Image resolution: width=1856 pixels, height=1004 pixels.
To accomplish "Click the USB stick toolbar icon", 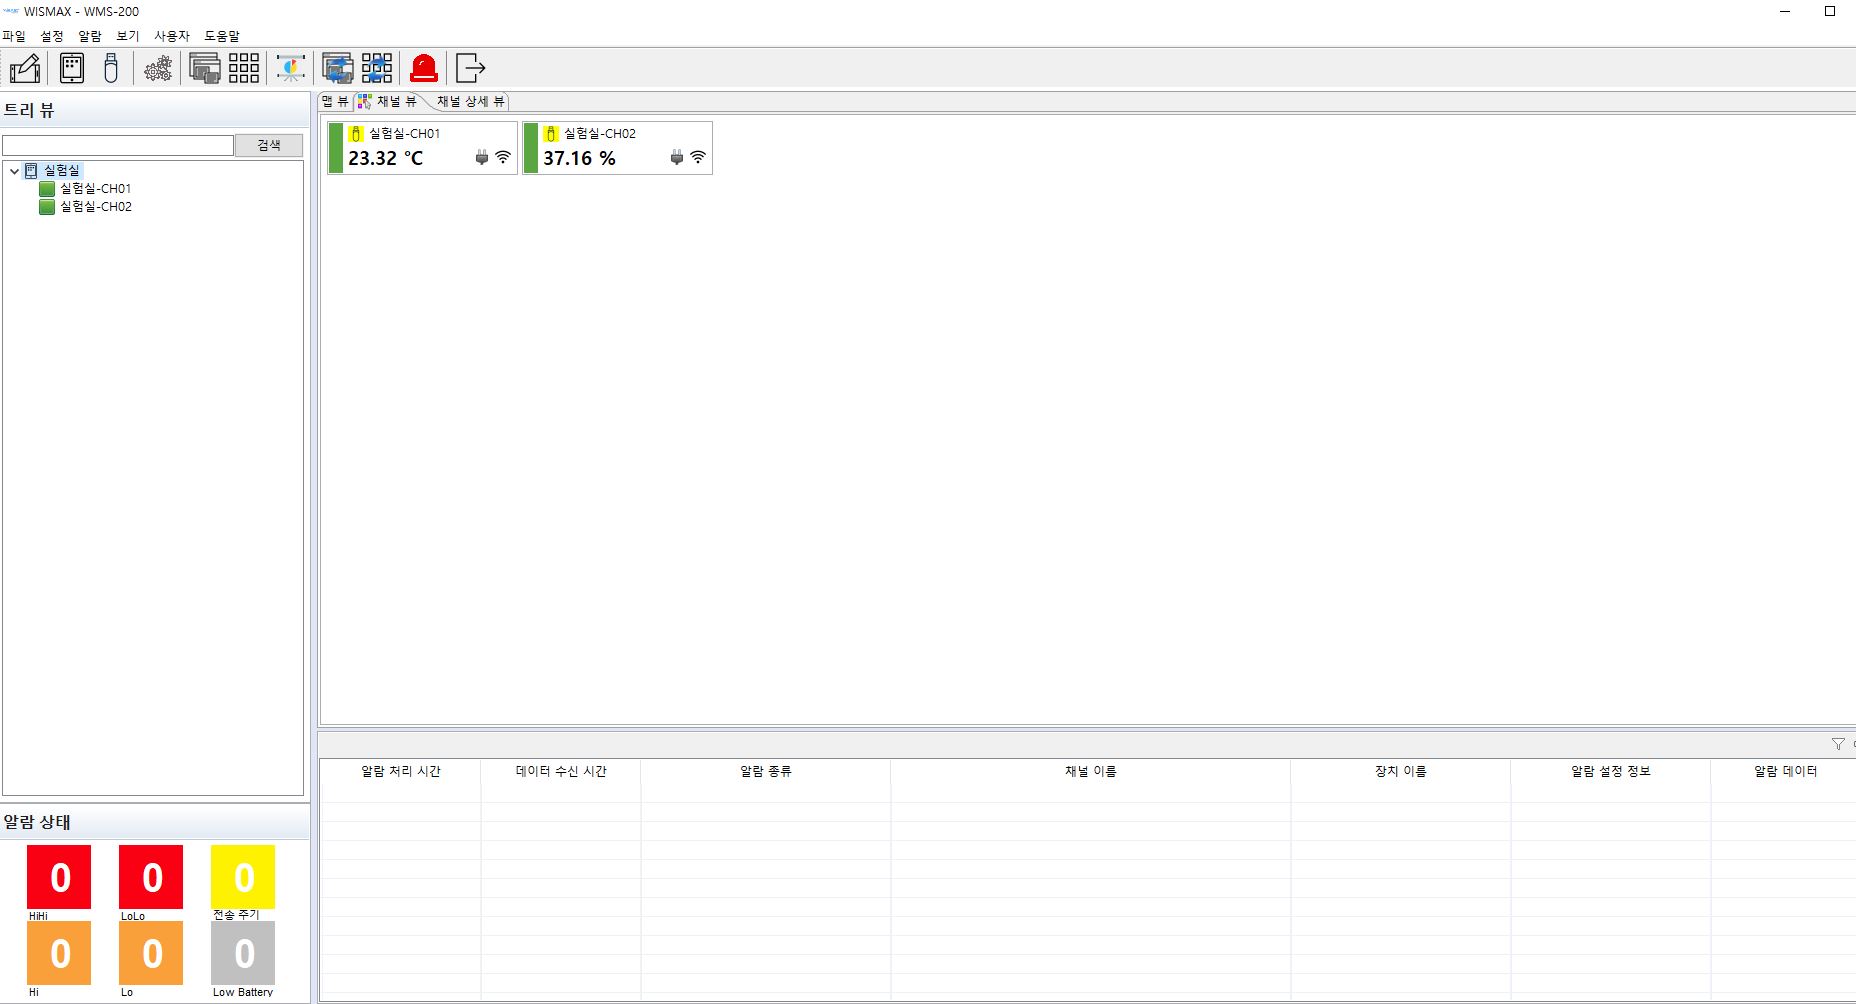I will [x=111, y=68].
